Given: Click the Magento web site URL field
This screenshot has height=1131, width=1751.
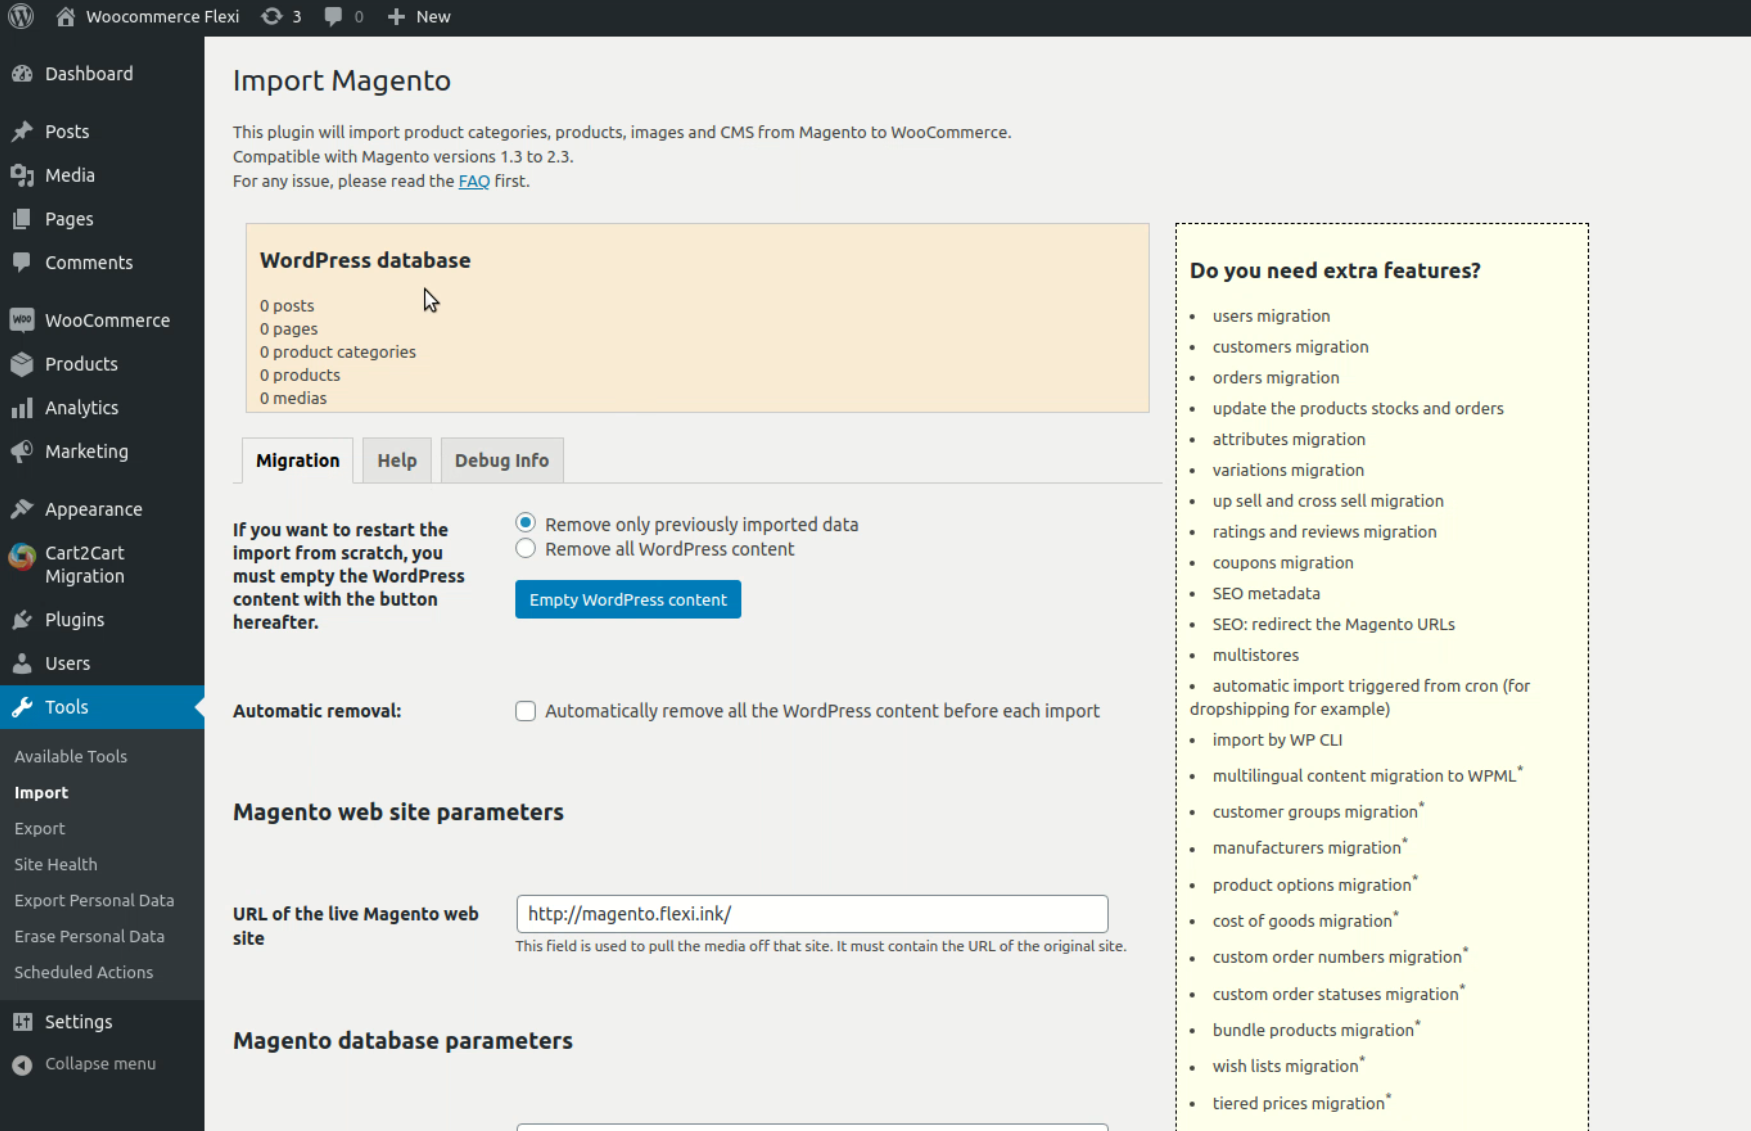Looking at the screenshot, I should pyautogui.click(x=812, y=914).
